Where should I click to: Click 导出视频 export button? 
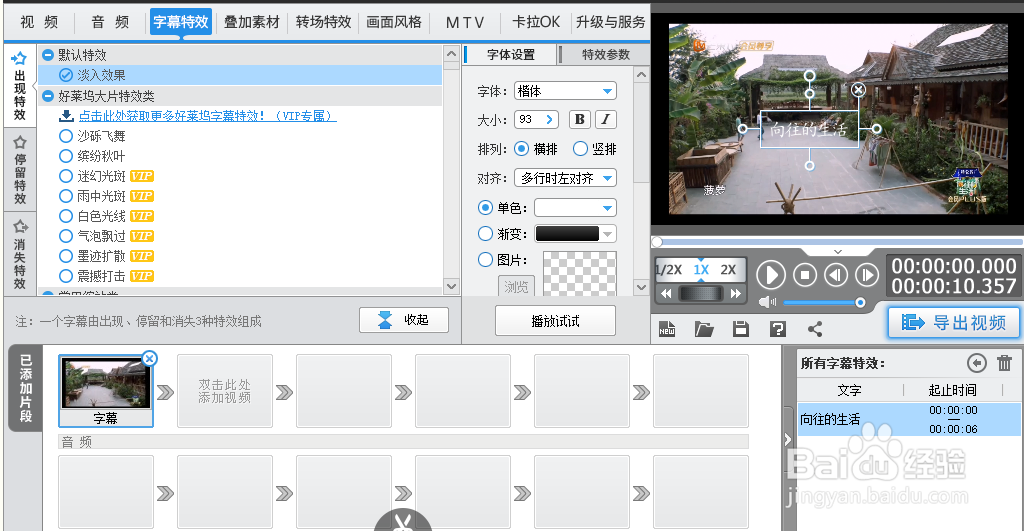953,323
